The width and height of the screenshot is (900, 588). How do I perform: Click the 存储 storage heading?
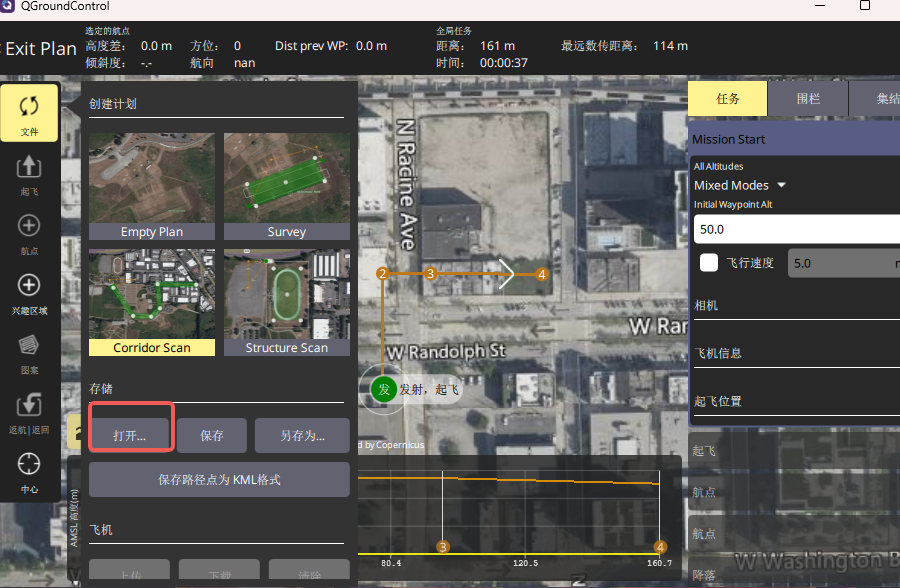point(101,389)
